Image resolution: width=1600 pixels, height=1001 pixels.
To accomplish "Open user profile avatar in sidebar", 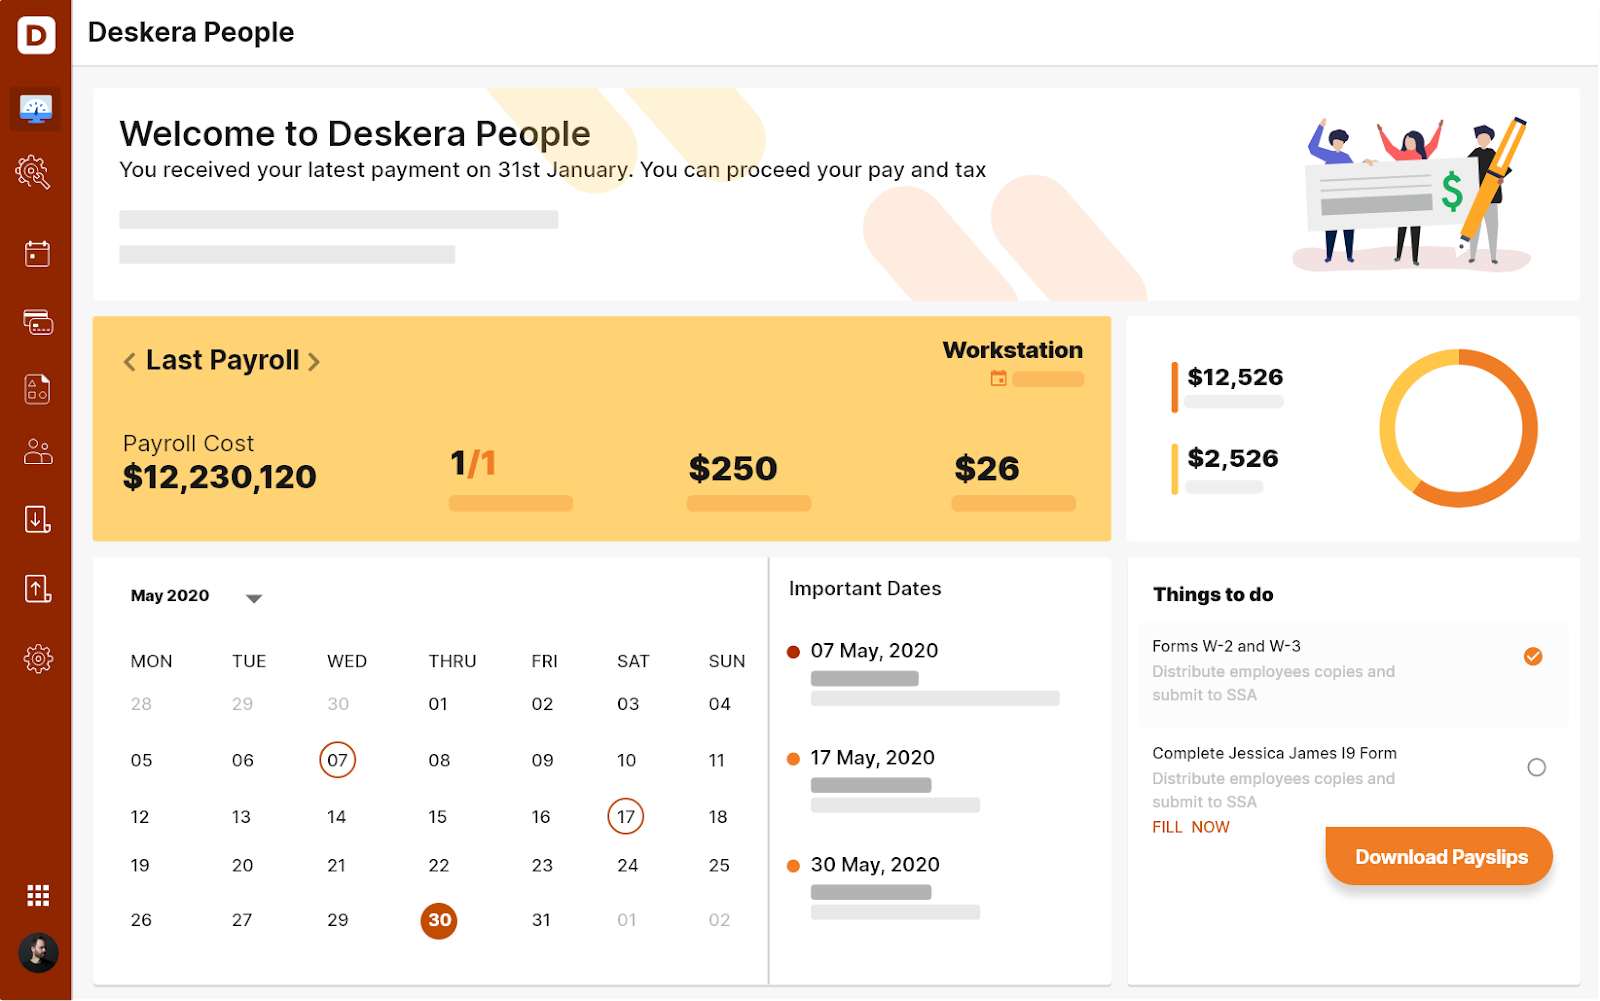I will 38,953.
